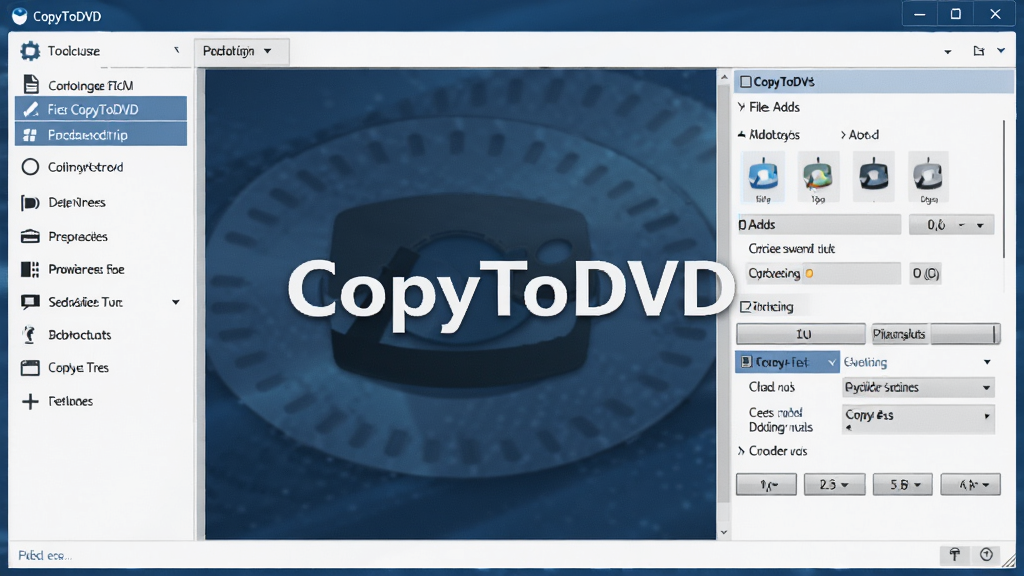
Task: Open the Copy és combo box
Action: (x=918, y=419)
